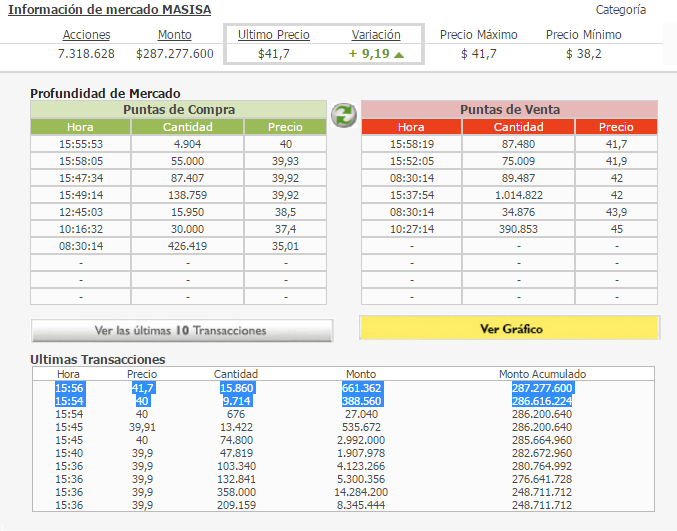The height and width of the screenshot is (531, 677).
Task: Click transaction quantity 47.819
Action: tap(236, 453)
